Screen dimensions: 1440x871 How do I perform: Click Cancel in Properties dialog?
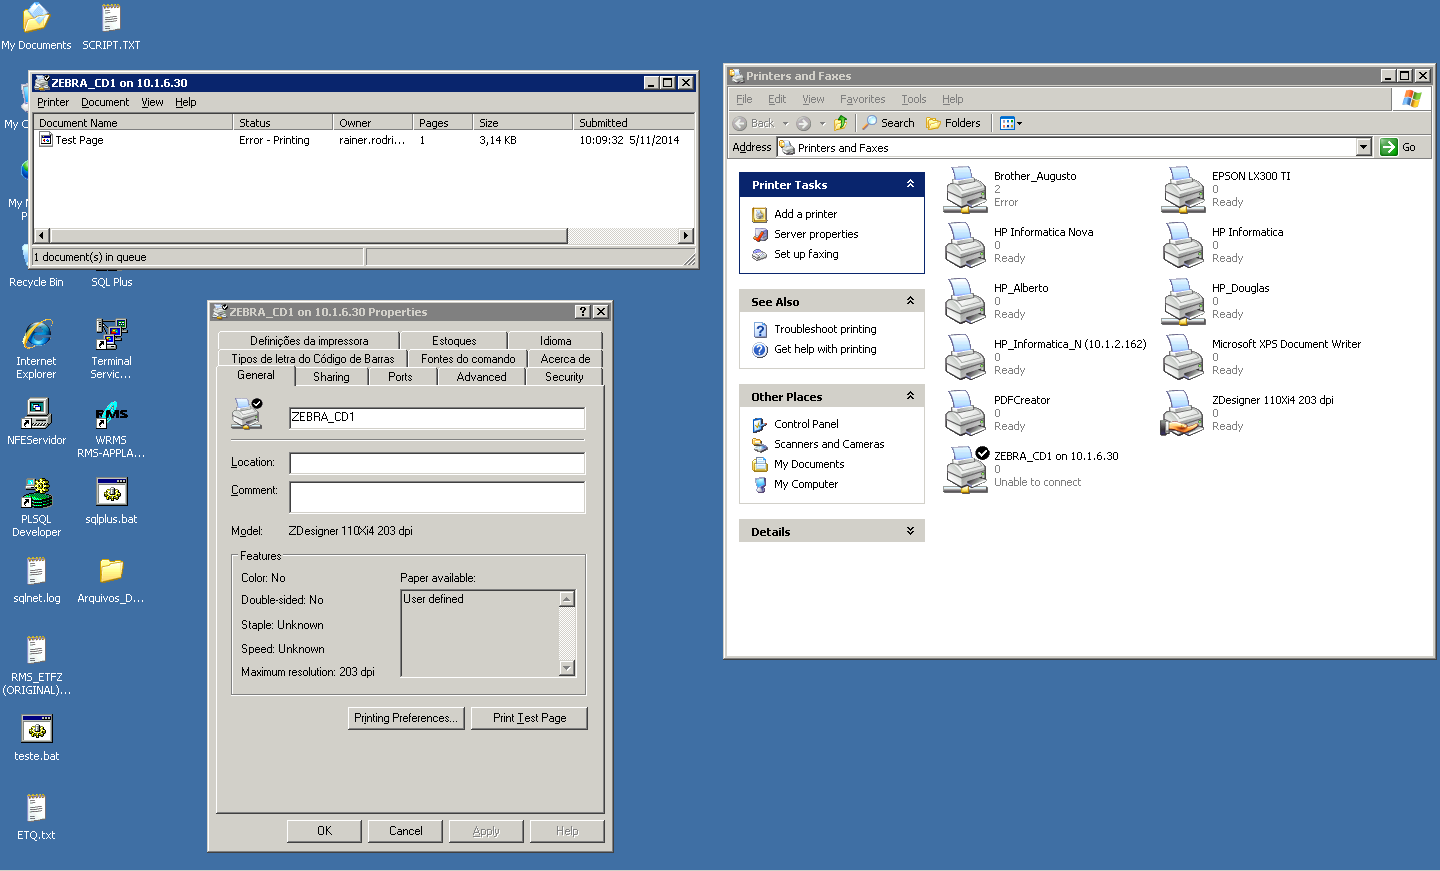pos(405,831)
